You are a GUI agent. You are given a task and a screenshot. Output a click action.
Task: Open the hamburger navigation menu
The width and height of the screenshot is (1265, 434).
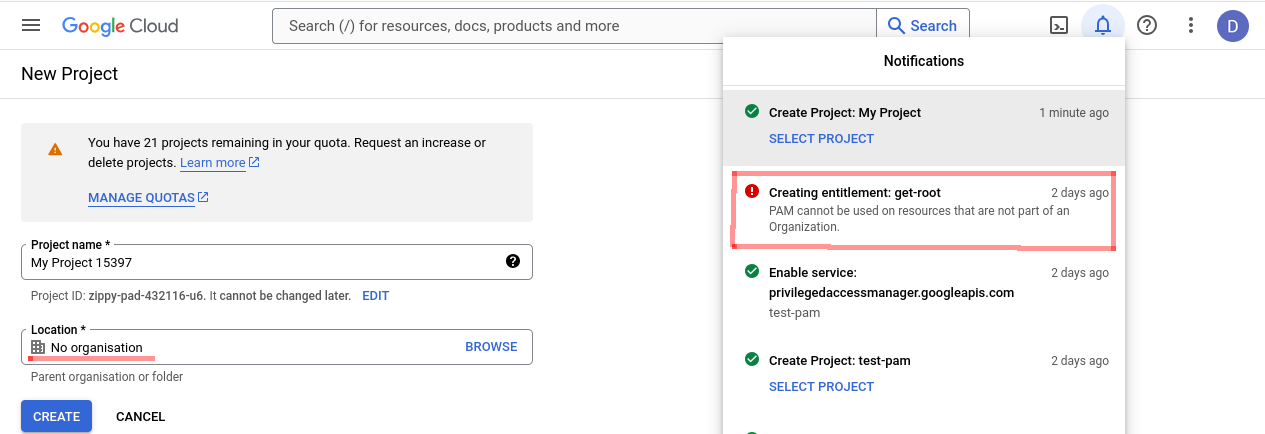(31, 25)
